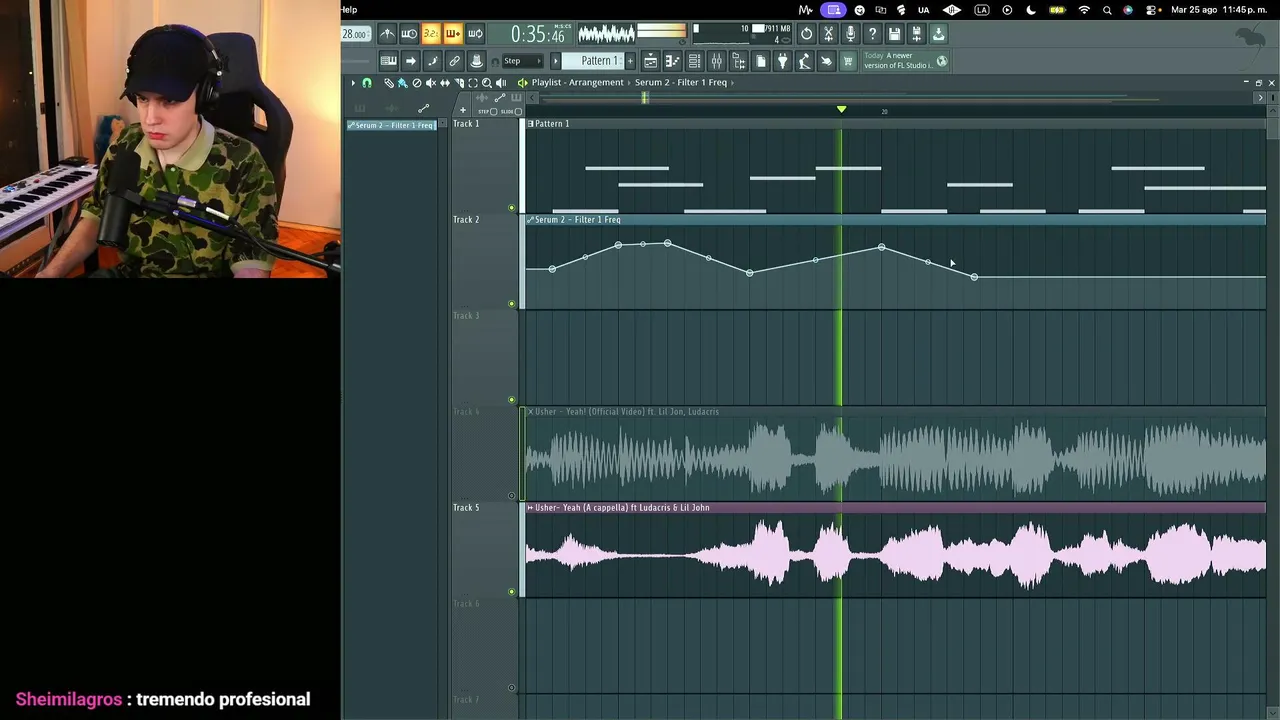1280x720 pixels.
Task: Toggle the 3-2-1 countdown before recording
Action: point(431,34)
